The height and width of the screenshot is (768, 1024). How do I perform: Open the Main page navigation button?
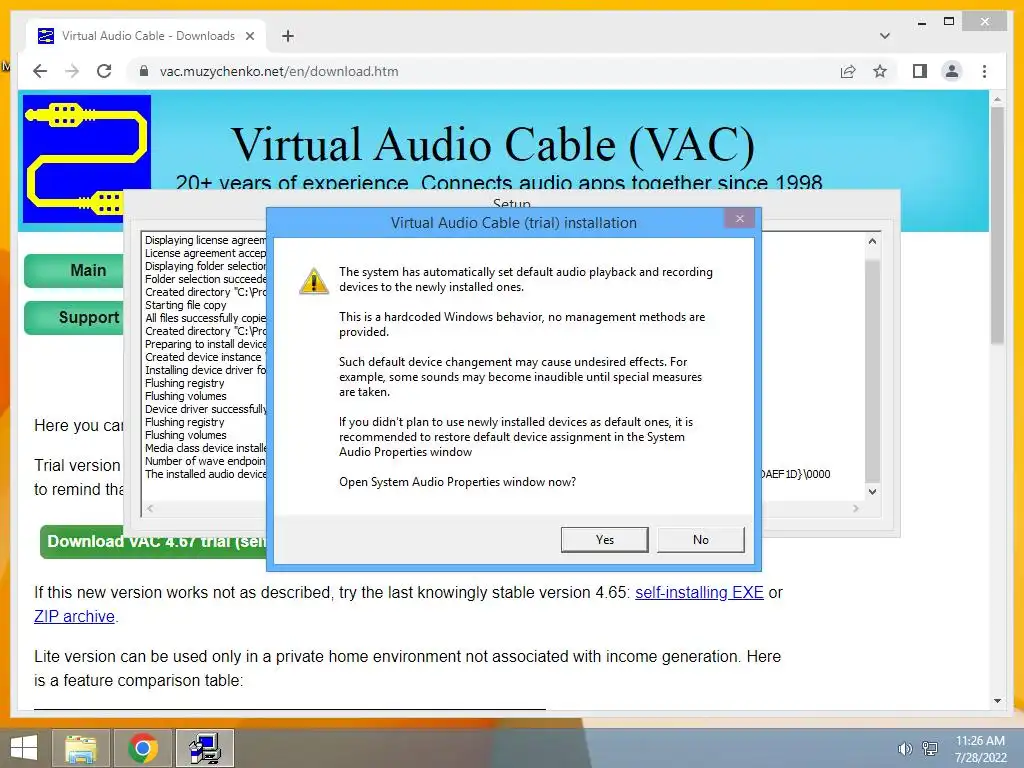click(74, 270)
